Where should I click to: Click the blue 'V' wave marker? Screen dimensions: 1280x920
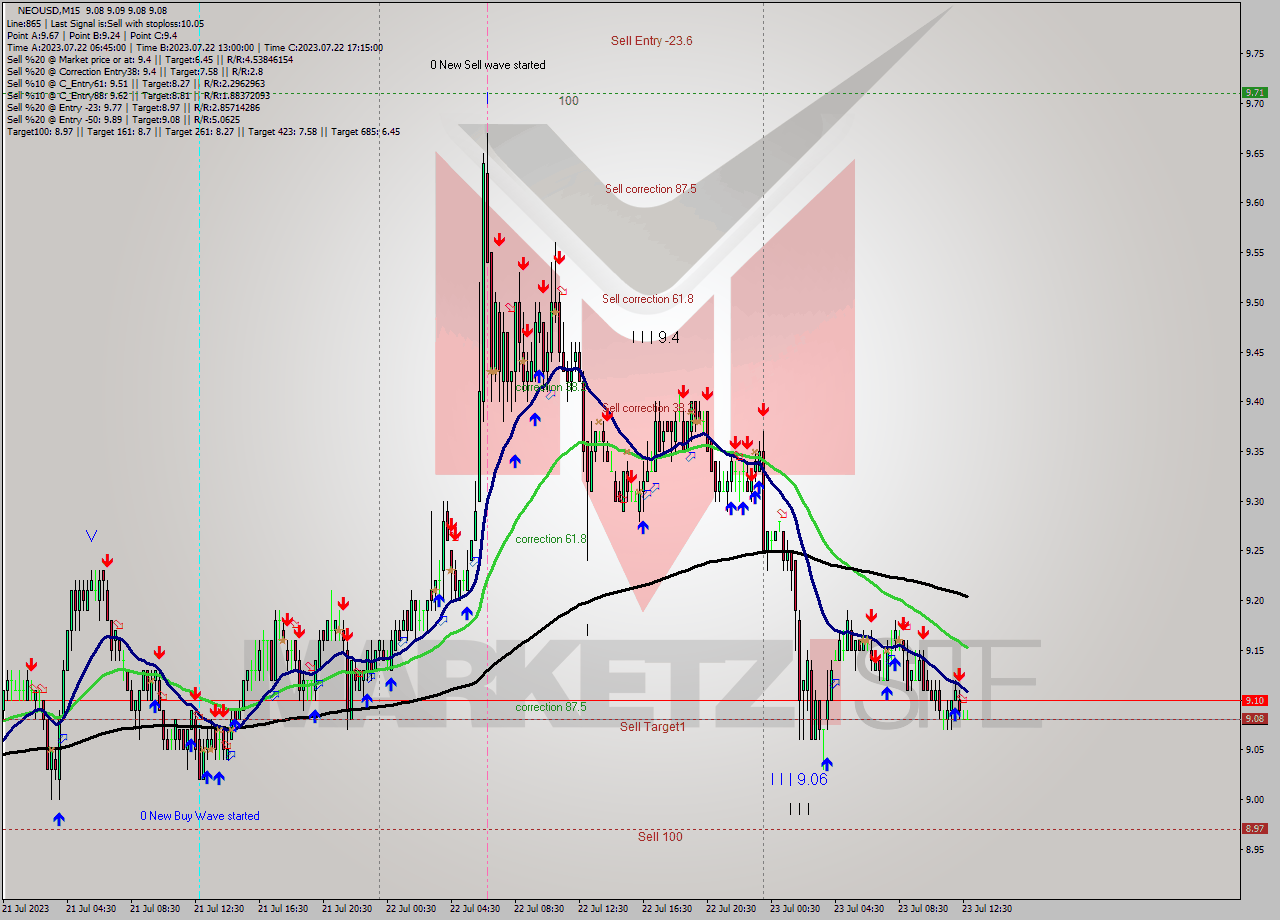tap(91, 536)
